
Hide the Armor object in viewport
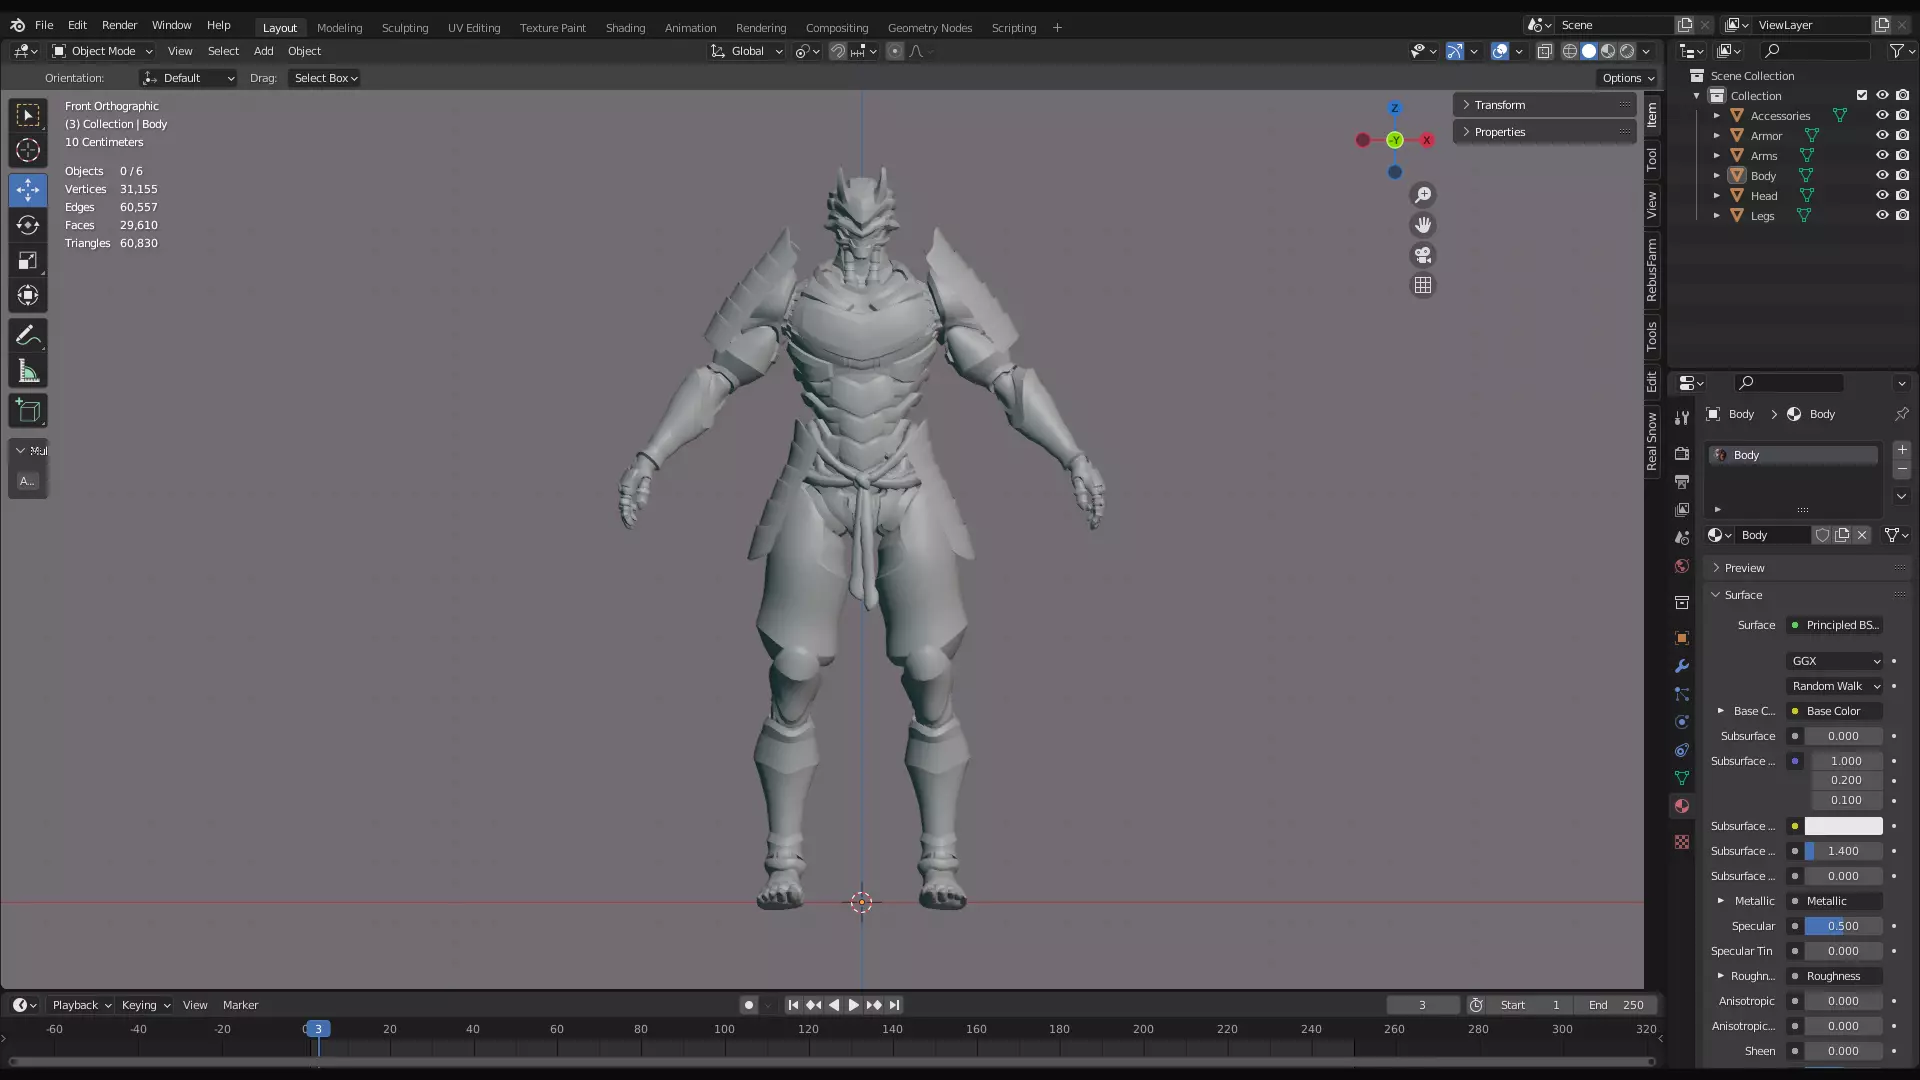click(x=1881, y=135)
